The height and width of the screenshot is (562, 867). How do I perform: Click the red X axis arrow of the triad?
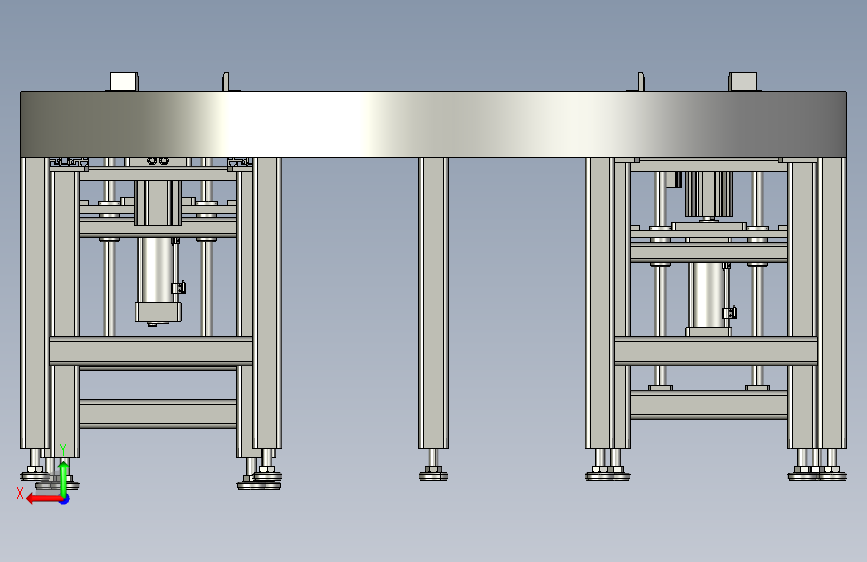point(44,499)
